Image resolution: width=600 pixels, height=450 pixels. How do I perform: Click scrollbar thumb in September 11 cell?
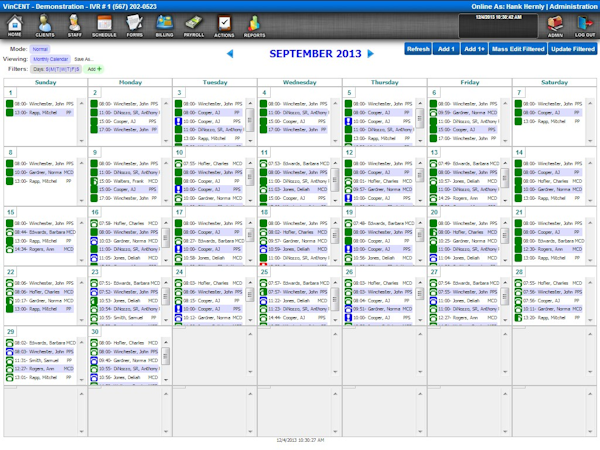click(x=335, y=179)
